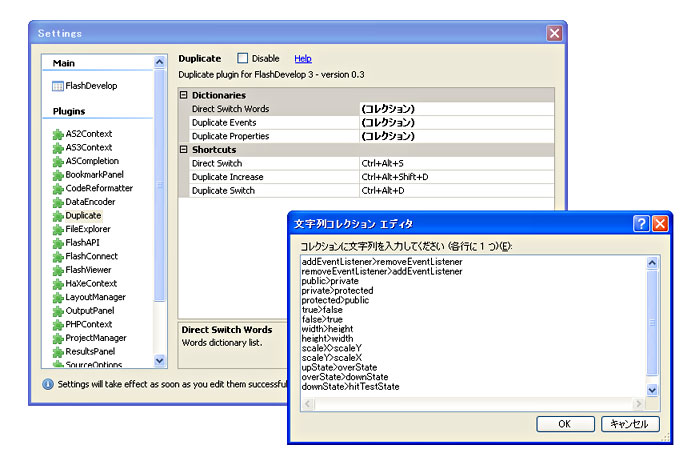Click the DataEncoder plugin puzzle icon
Image resolution: width=699 pixels, height=473 pixels.
[x=58, y=202]
